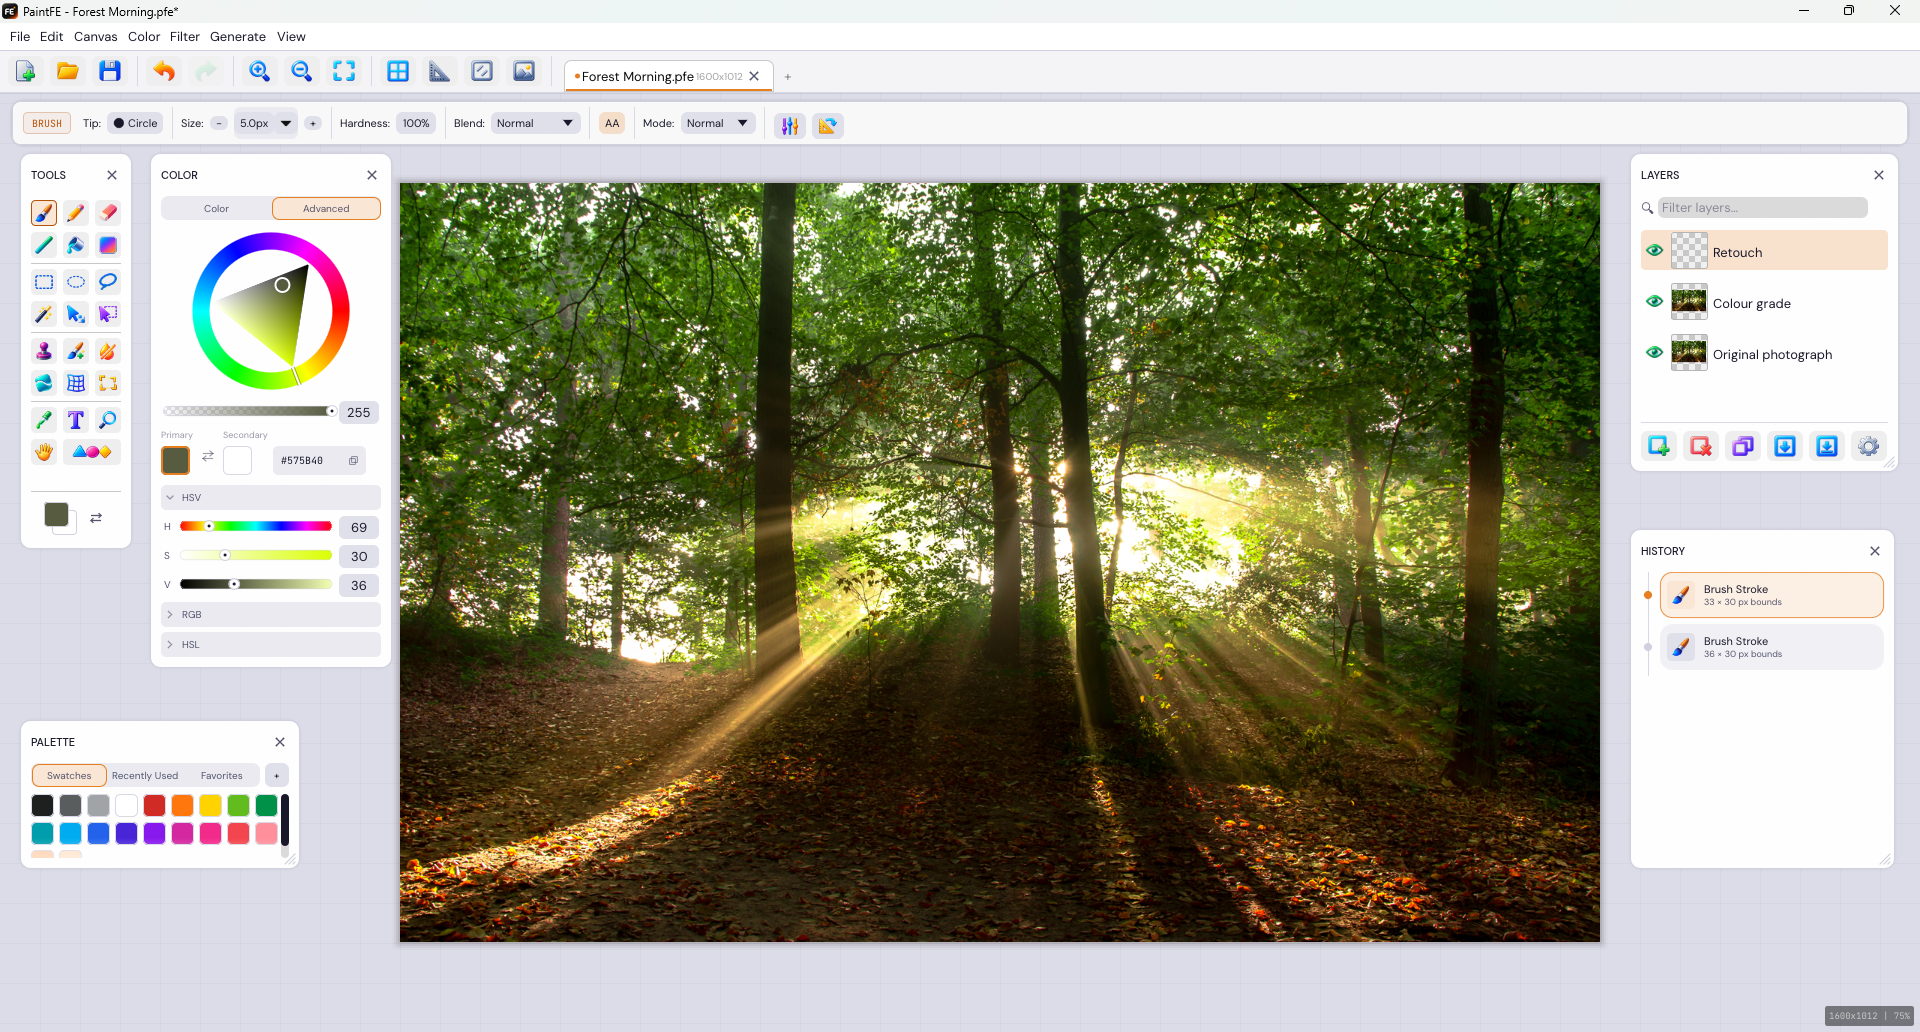Add a new palette tab

click(x=277, y=776)
